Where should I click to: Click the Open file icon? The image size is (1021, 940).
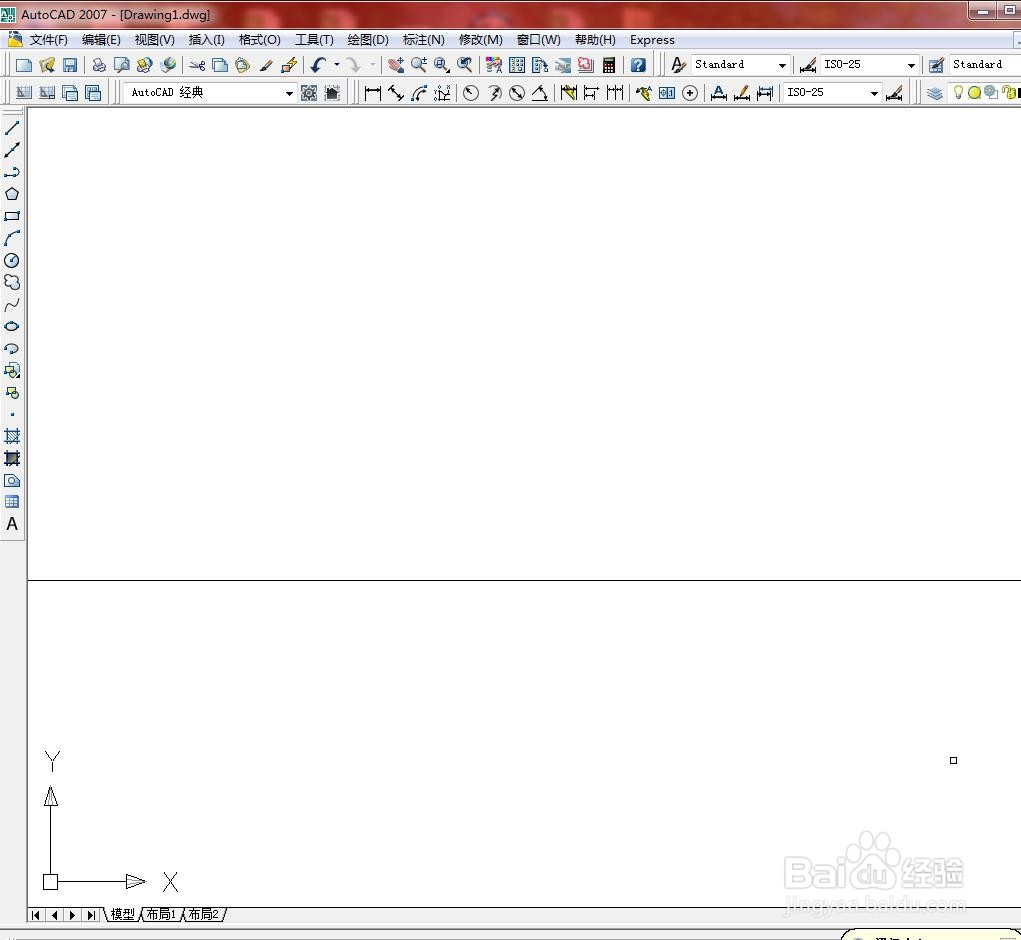click(47, 64)
